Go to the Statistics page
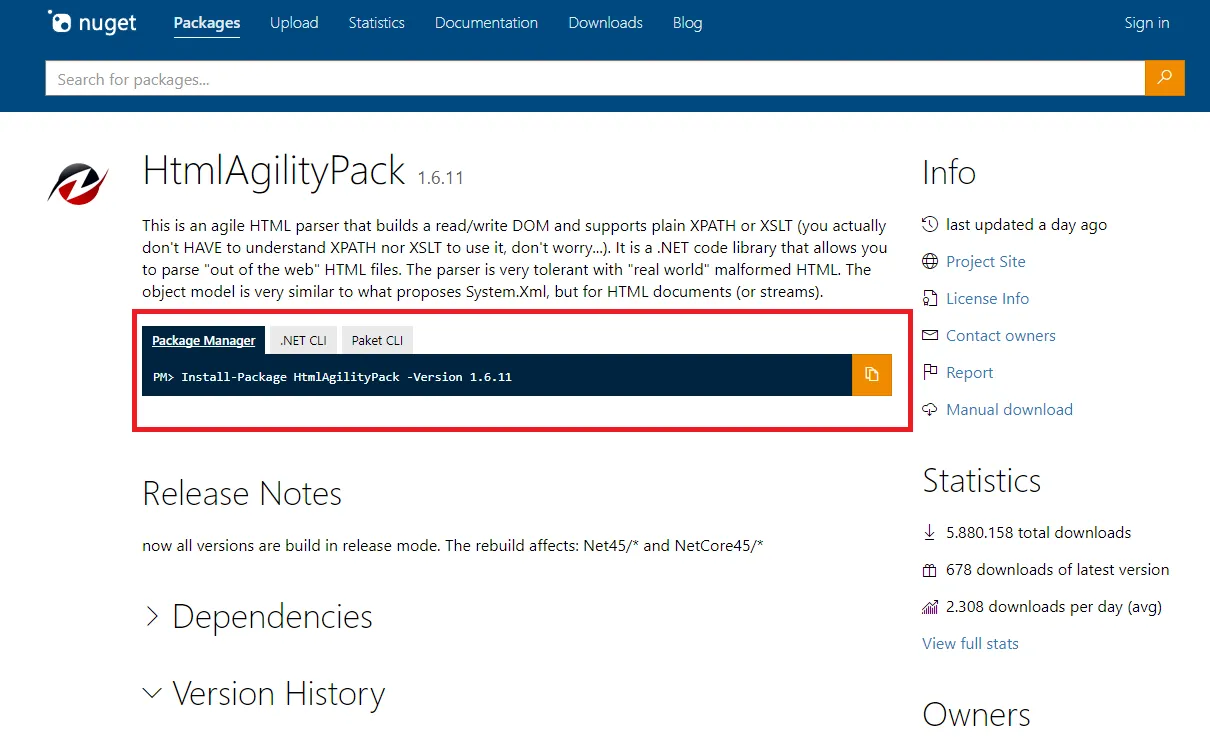Image resolution: width=1210 pixels, height=737 pixels. coord(377,22)
